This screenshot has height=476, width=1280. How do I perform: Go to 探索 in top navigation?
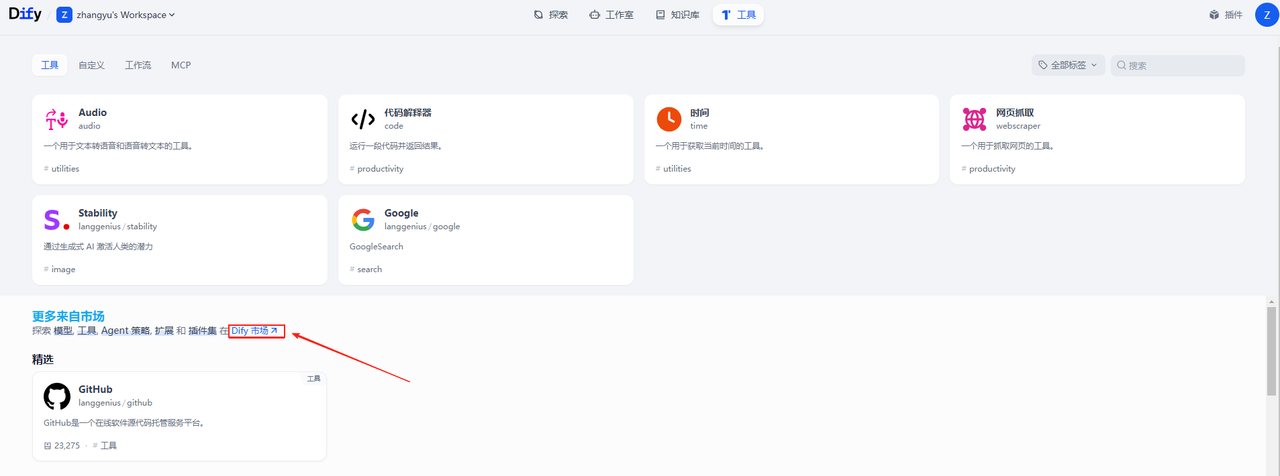click(x=551, y=15)
